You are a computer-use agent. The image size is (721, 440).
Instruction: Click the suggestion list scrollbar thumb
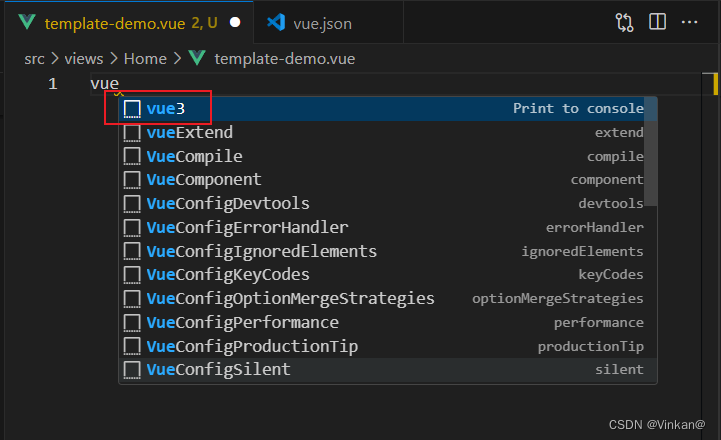[650, 151]
